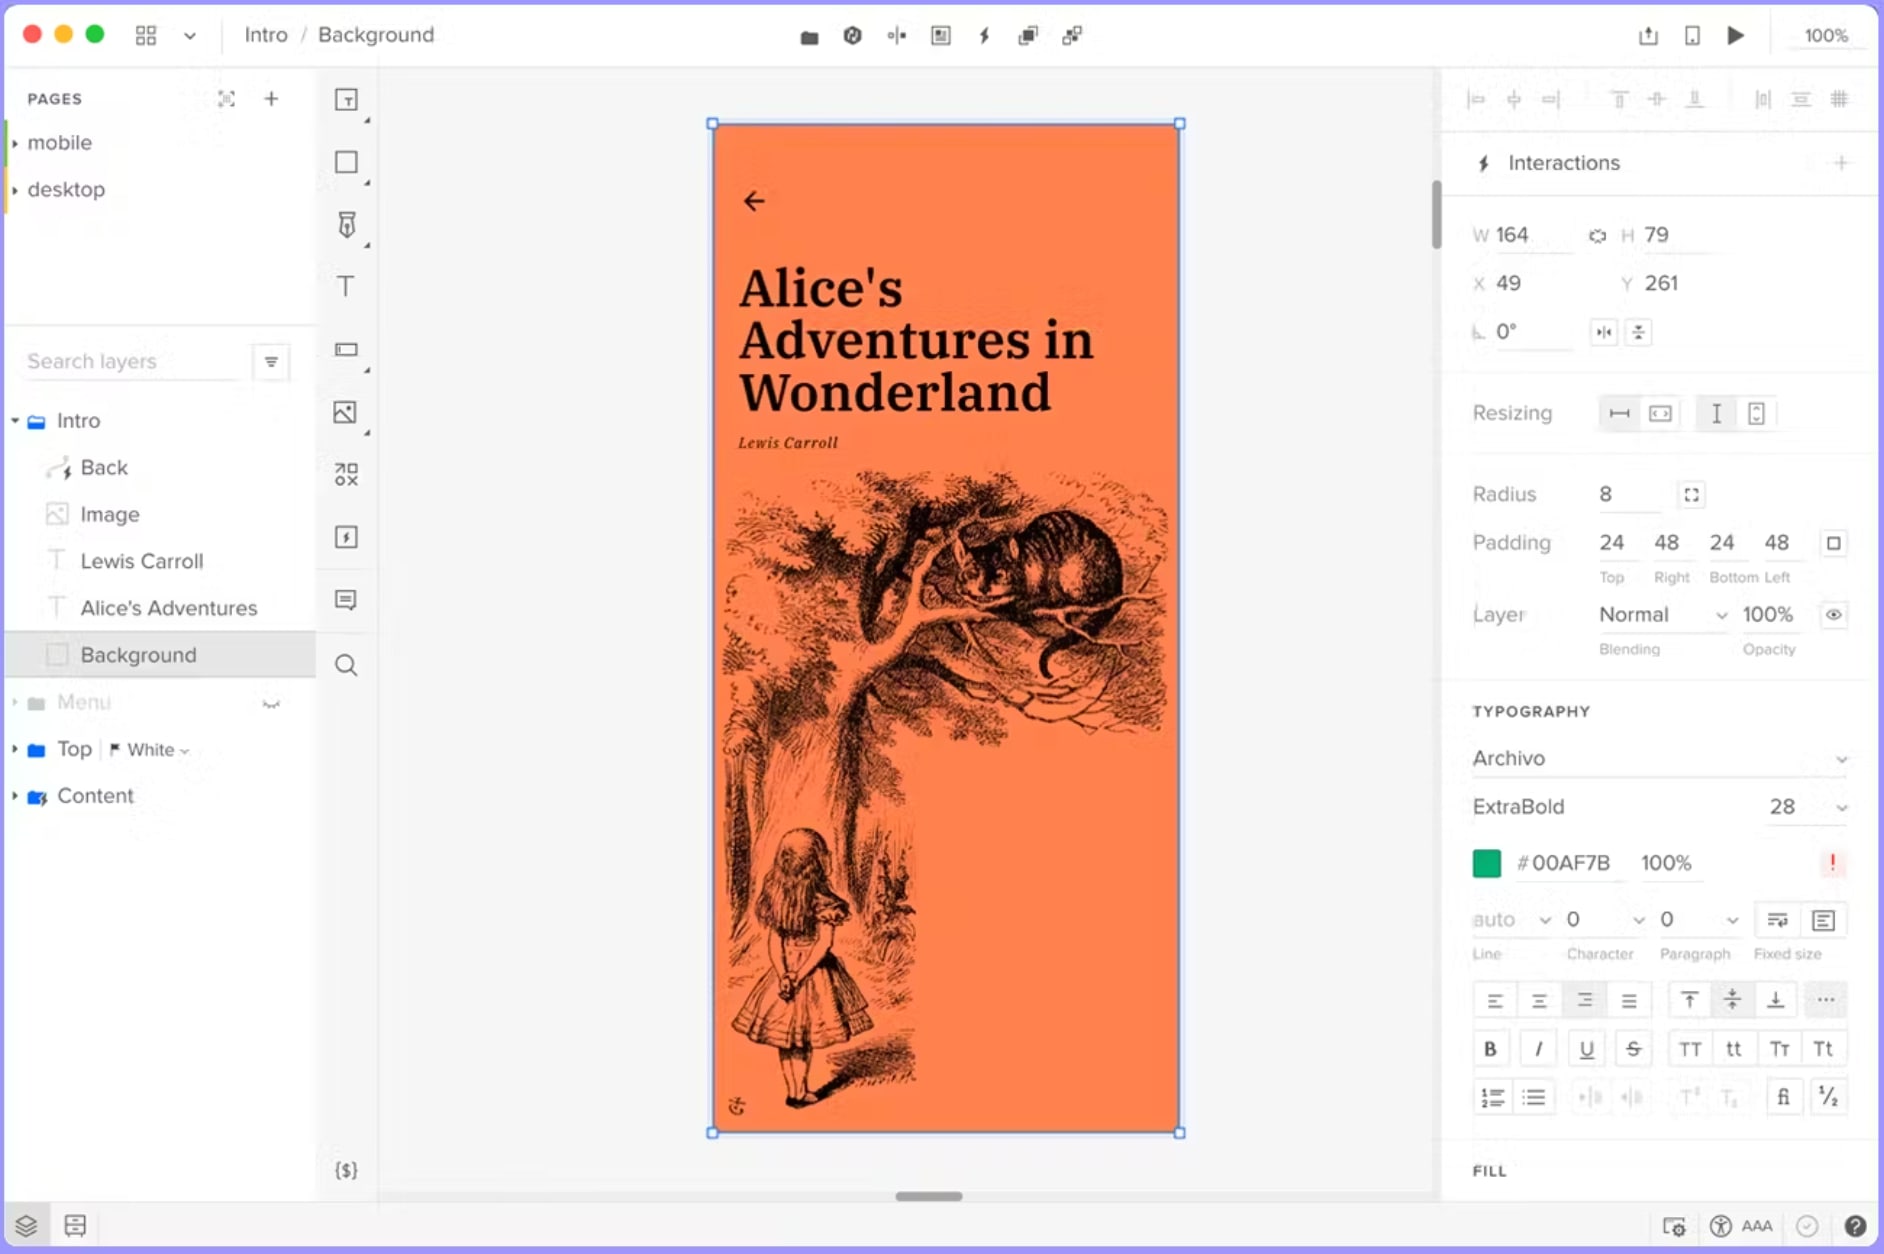Viewport: 1884px width, 1254px height.
Task: Click the Radius value field
Action: [1628, 495]
